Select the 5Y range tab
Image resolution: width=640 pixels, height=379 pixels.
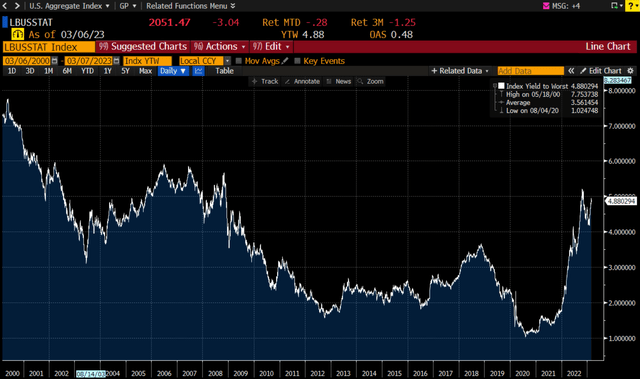point(125,71)
